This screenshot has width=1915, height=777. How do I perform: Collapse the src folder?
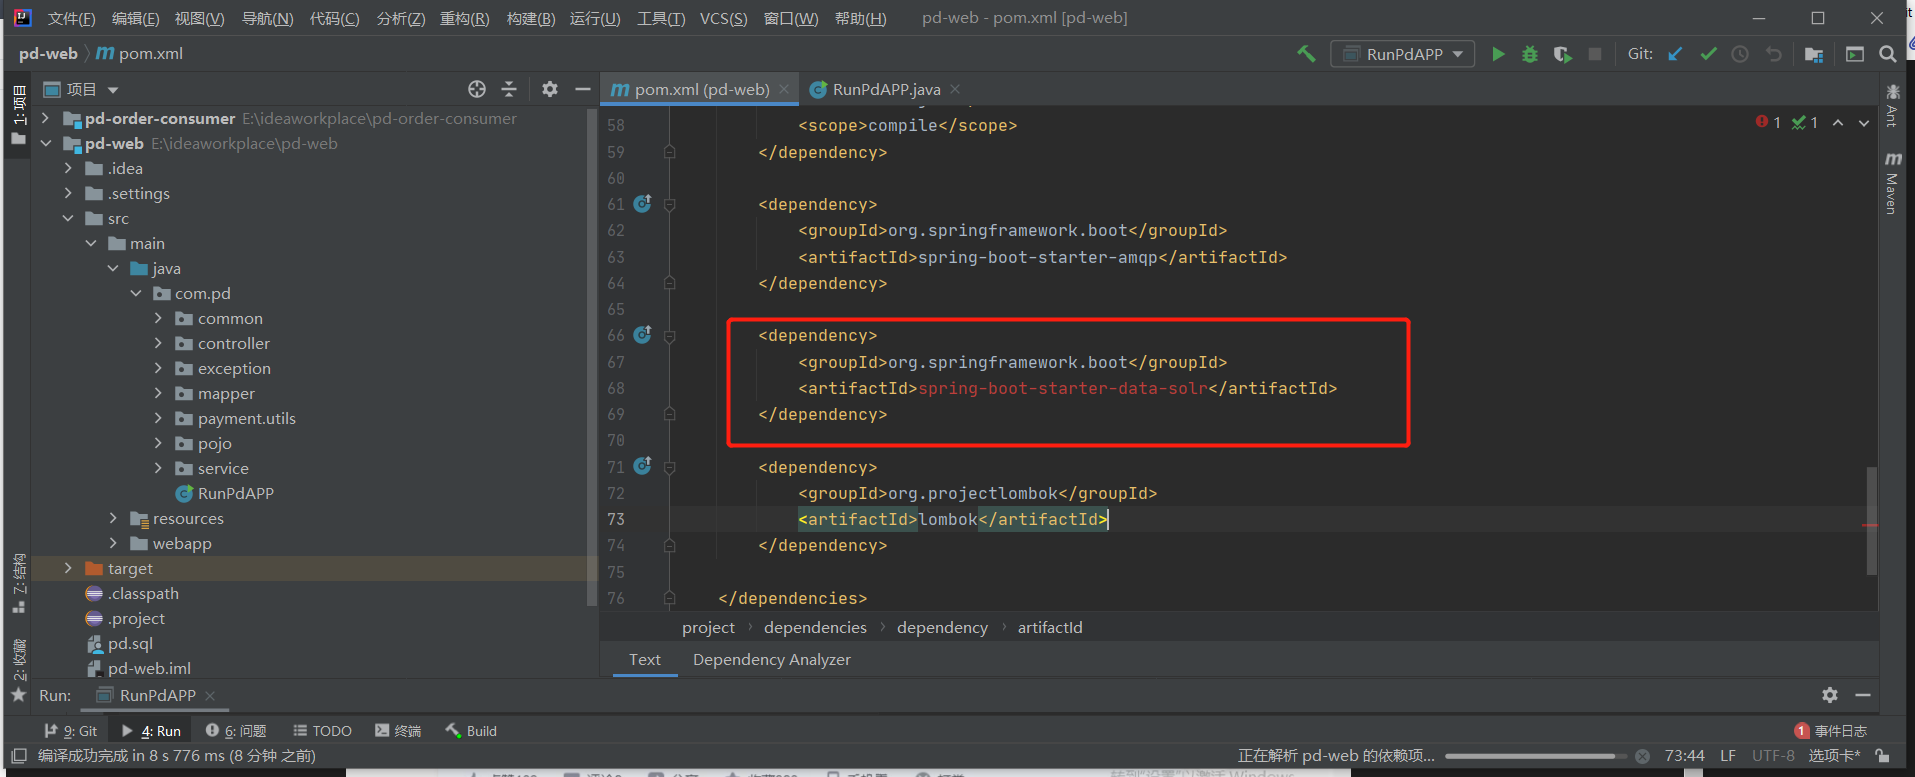point(68,218)
